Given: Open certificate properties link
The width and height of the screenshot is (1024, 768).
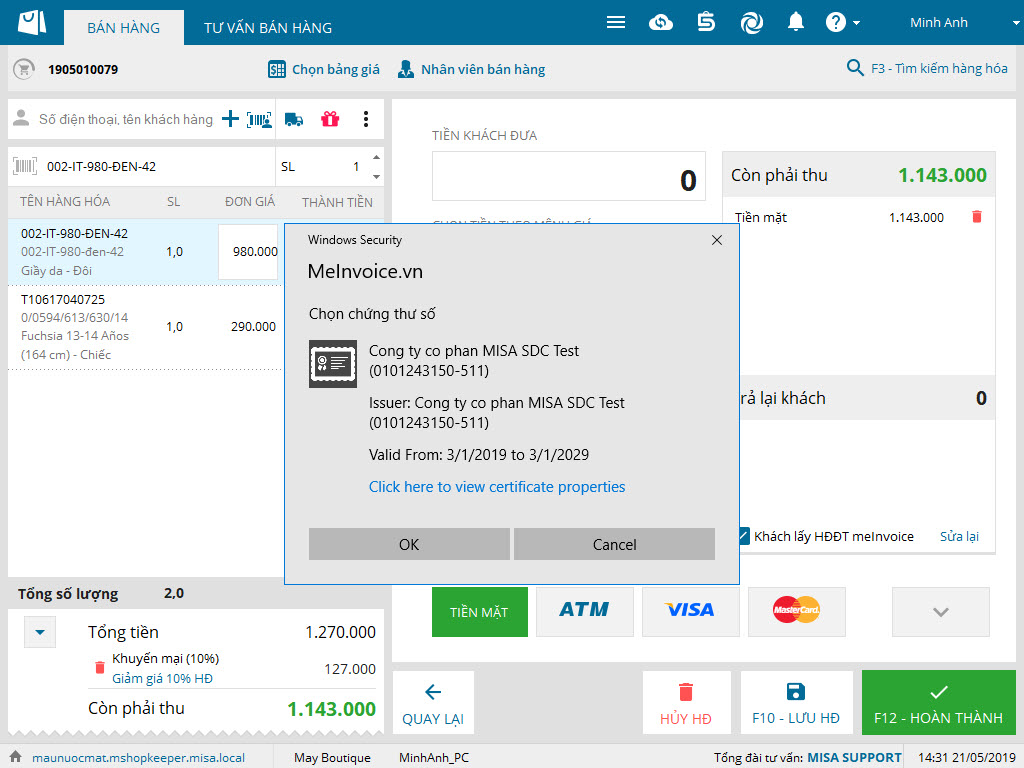Looking at the screenshot, I should coord(496,487).
